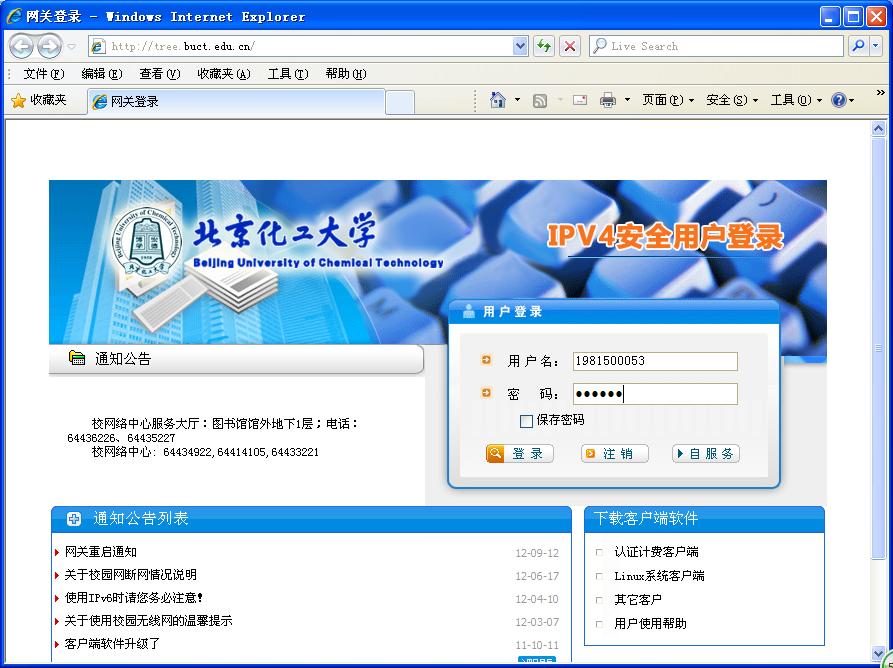Open the 使用IPv6时请您务必注意 announcement

tap(134, 598)
